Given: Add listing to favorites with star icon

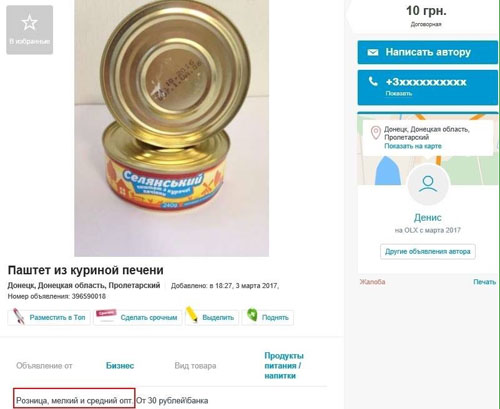Looking at the screenshot, I should pos(29,30).
